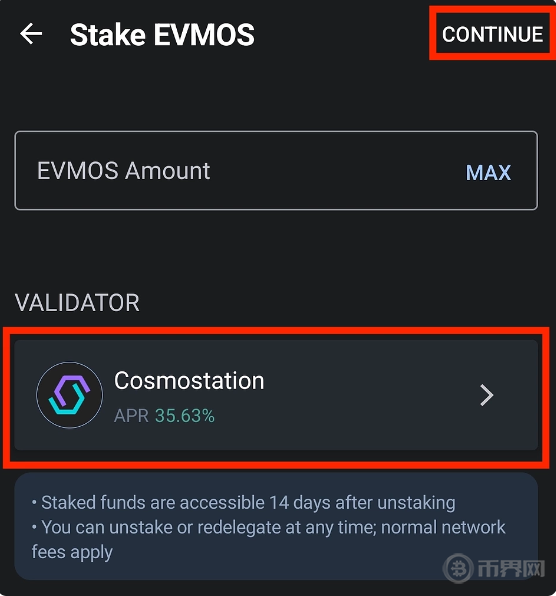Tap the CONTINUE button
Viewport: 556px width, 596px height.
tap(492, 34)
